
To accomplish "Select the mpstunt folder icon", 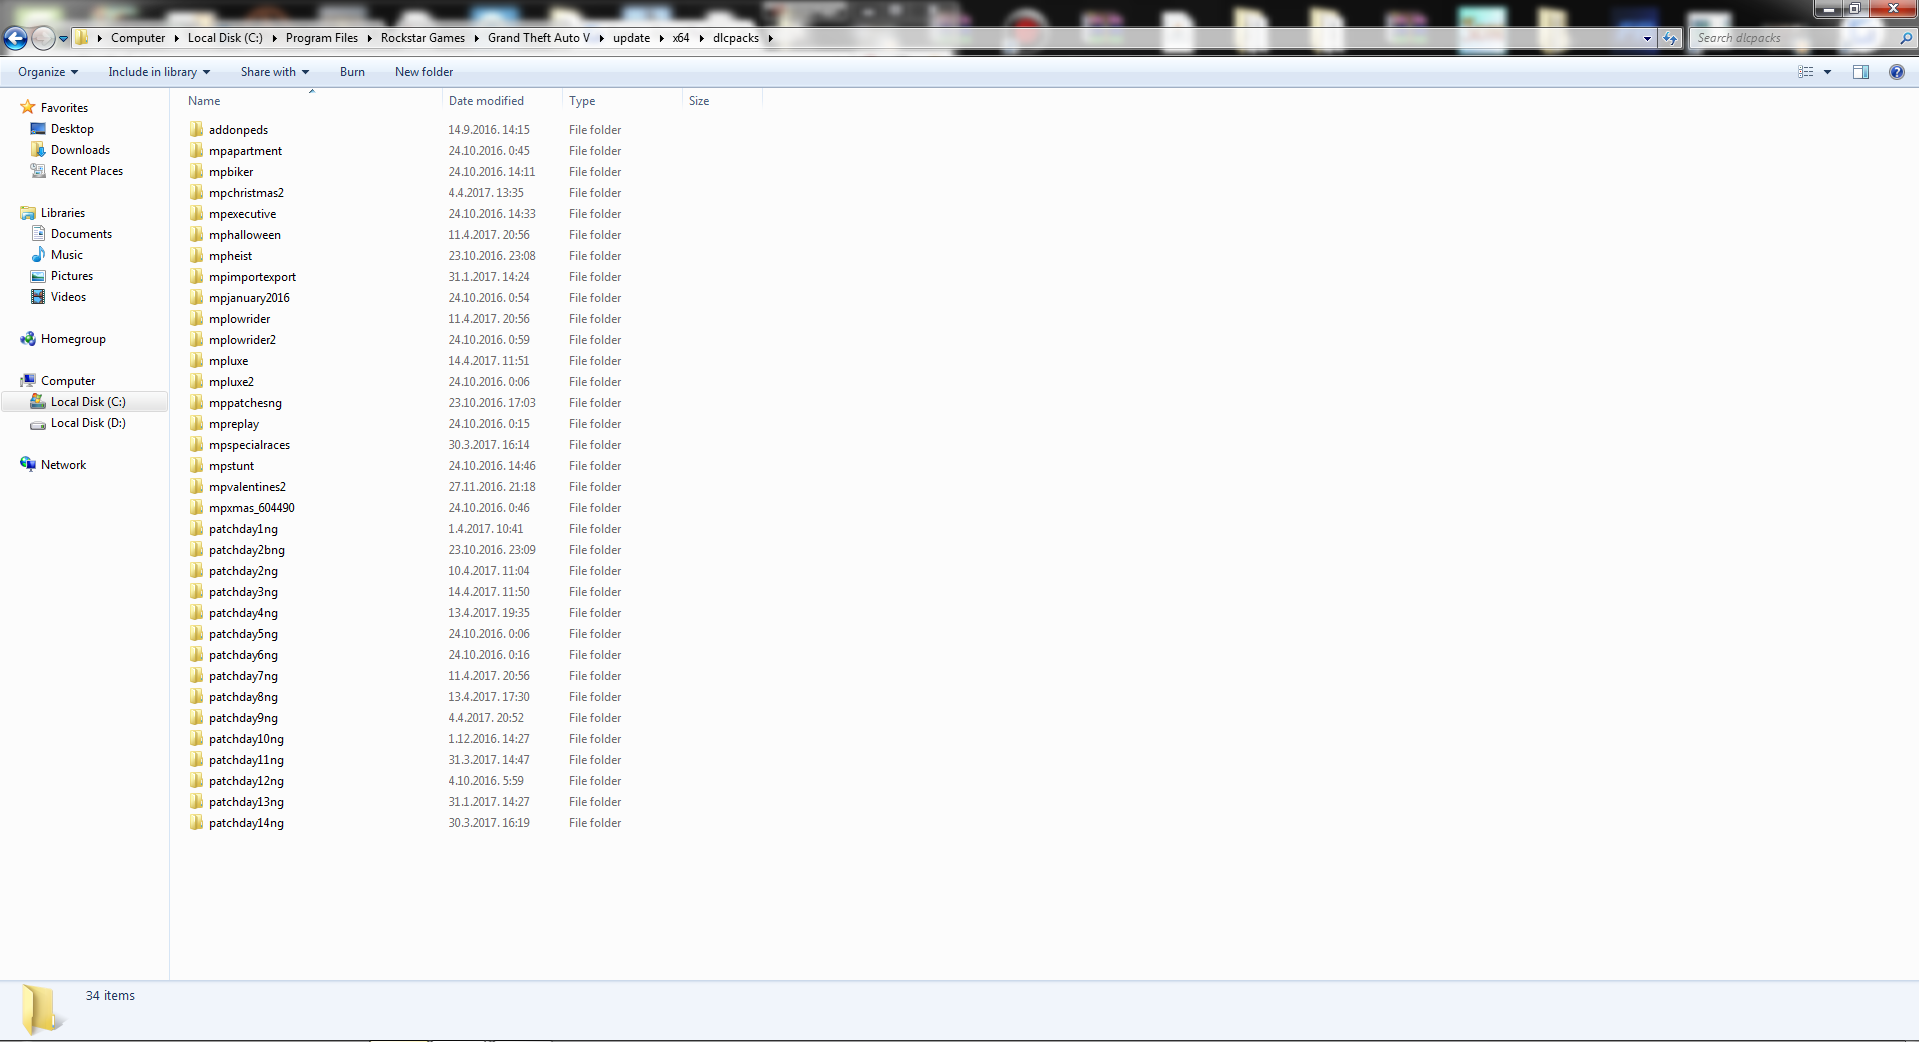I will (x=196, y=466).
